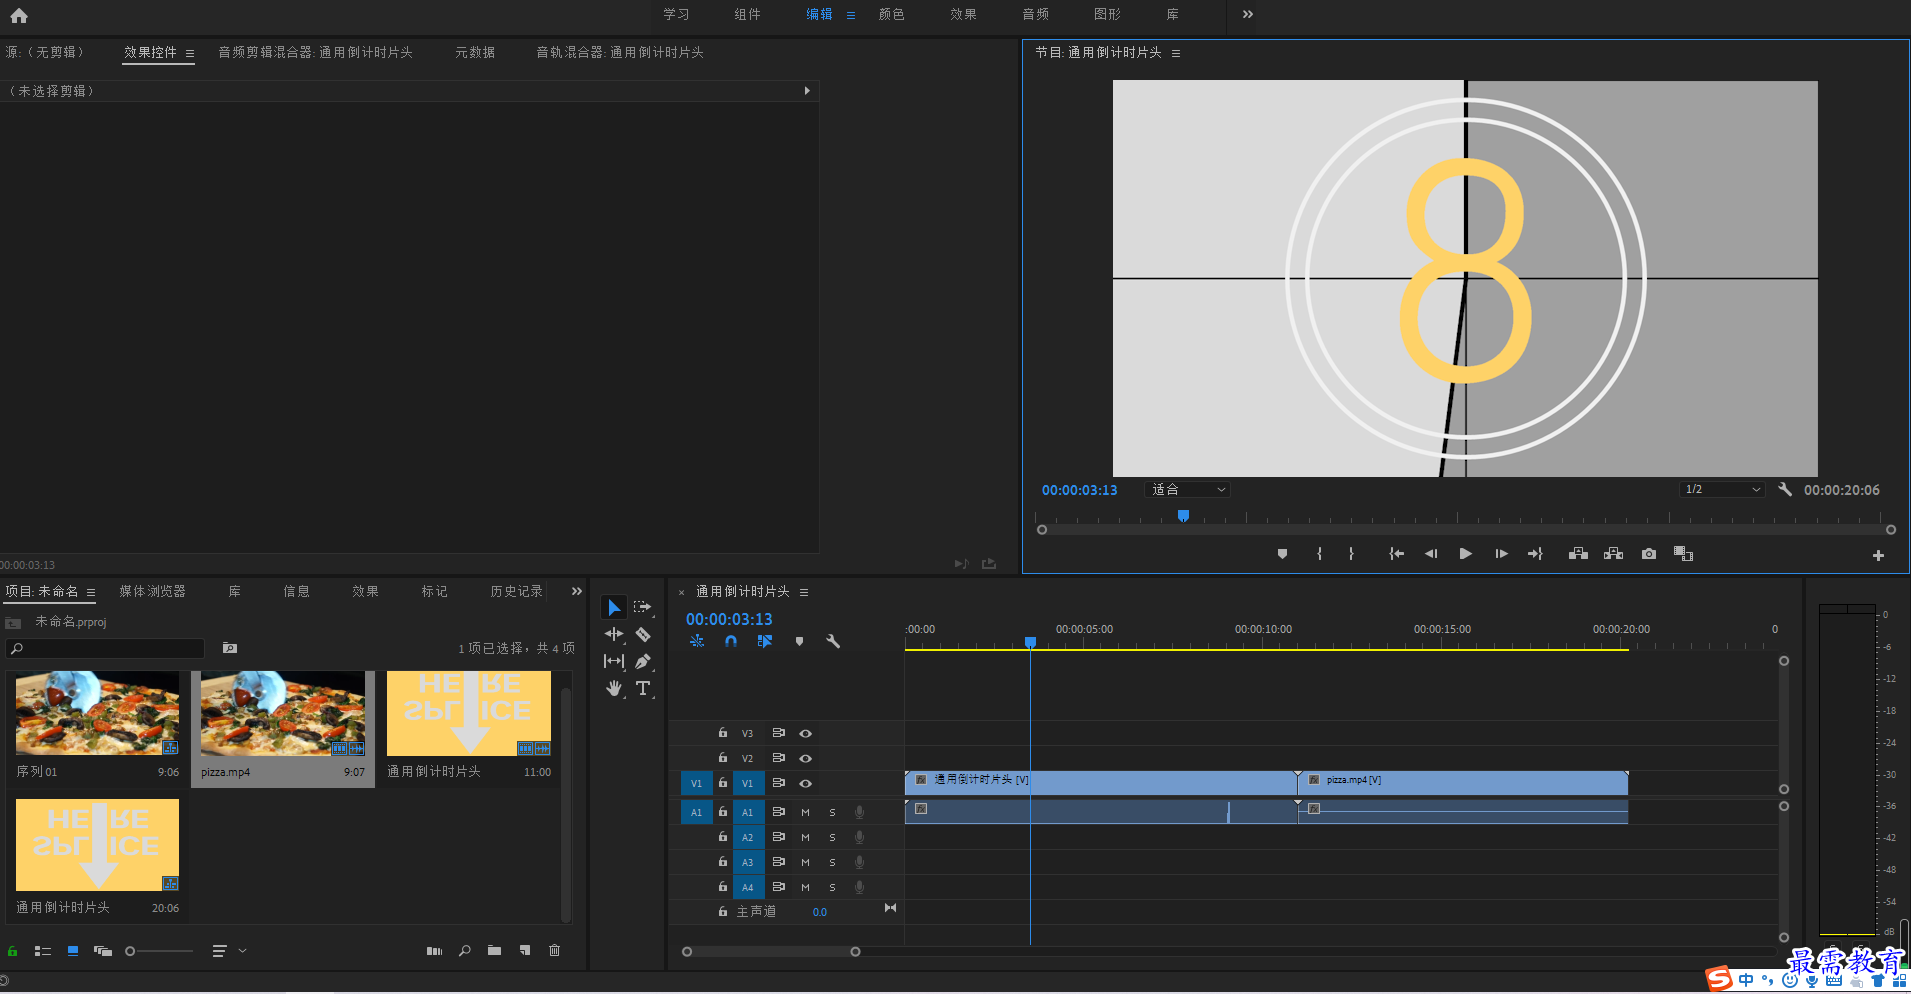Toggle V1 track output eye

click(805, 783)
